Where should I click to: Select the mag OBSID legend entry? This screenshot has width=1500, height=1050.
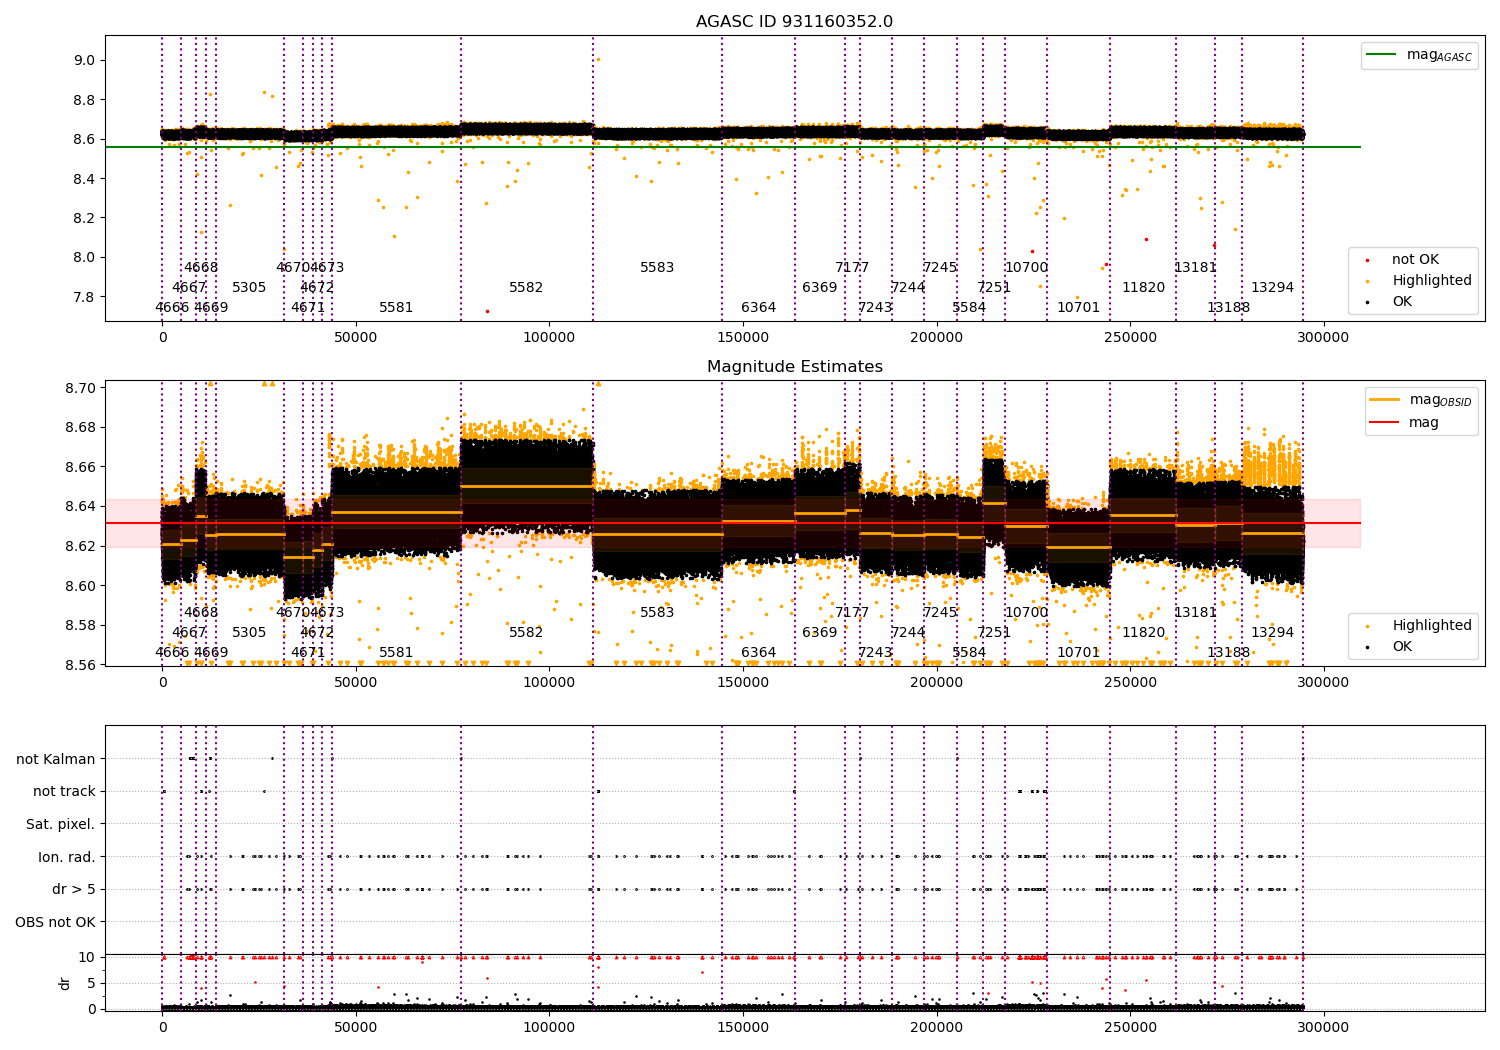pyautogui.click(x=1421, y=400)
